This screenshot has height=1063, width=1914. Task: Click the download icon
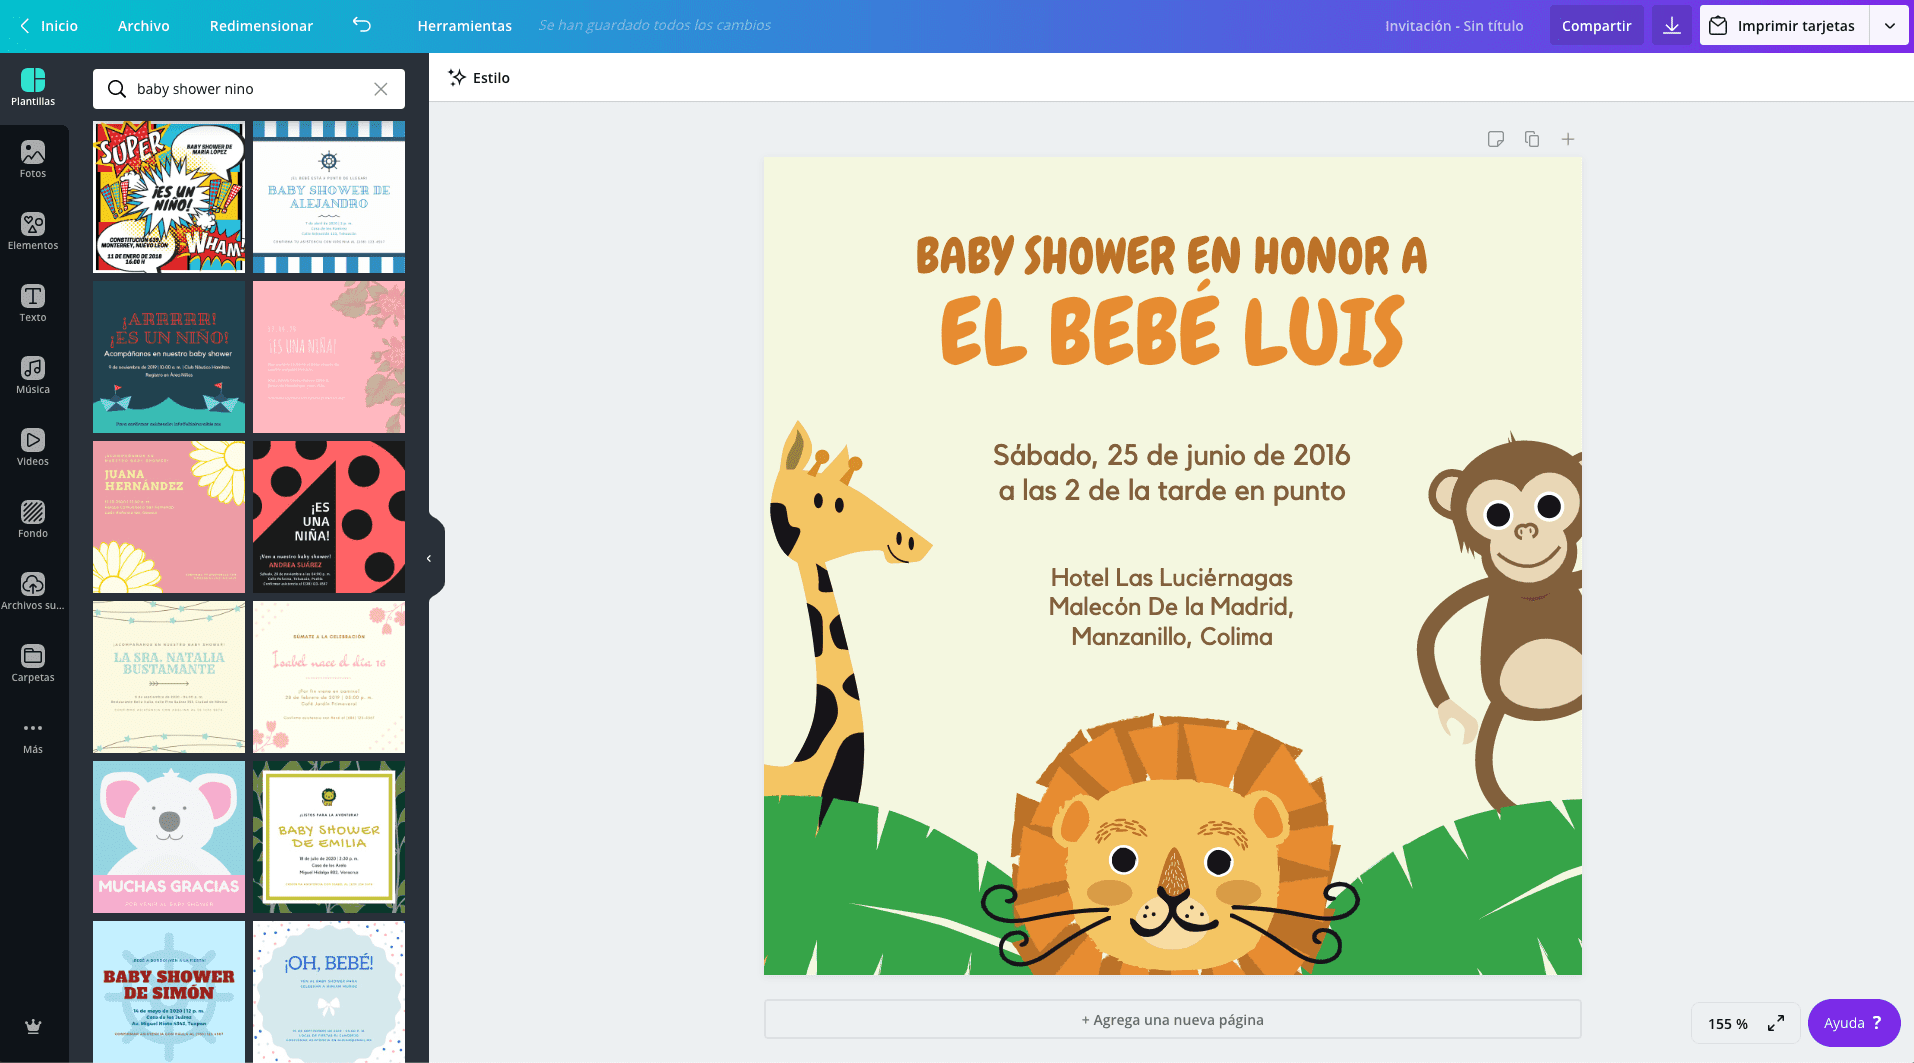1670,25
